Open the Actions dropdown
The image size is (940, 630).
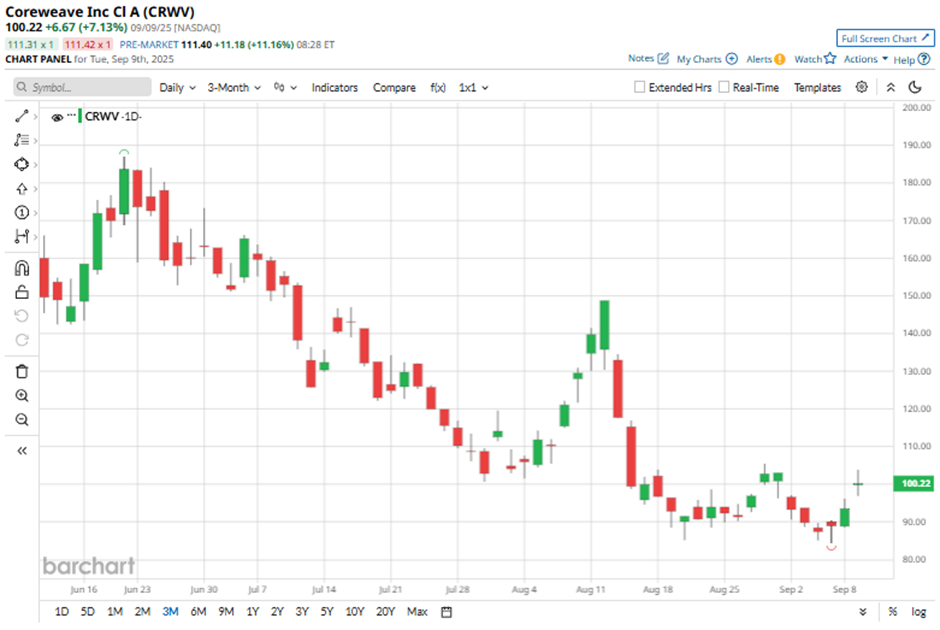866,59
